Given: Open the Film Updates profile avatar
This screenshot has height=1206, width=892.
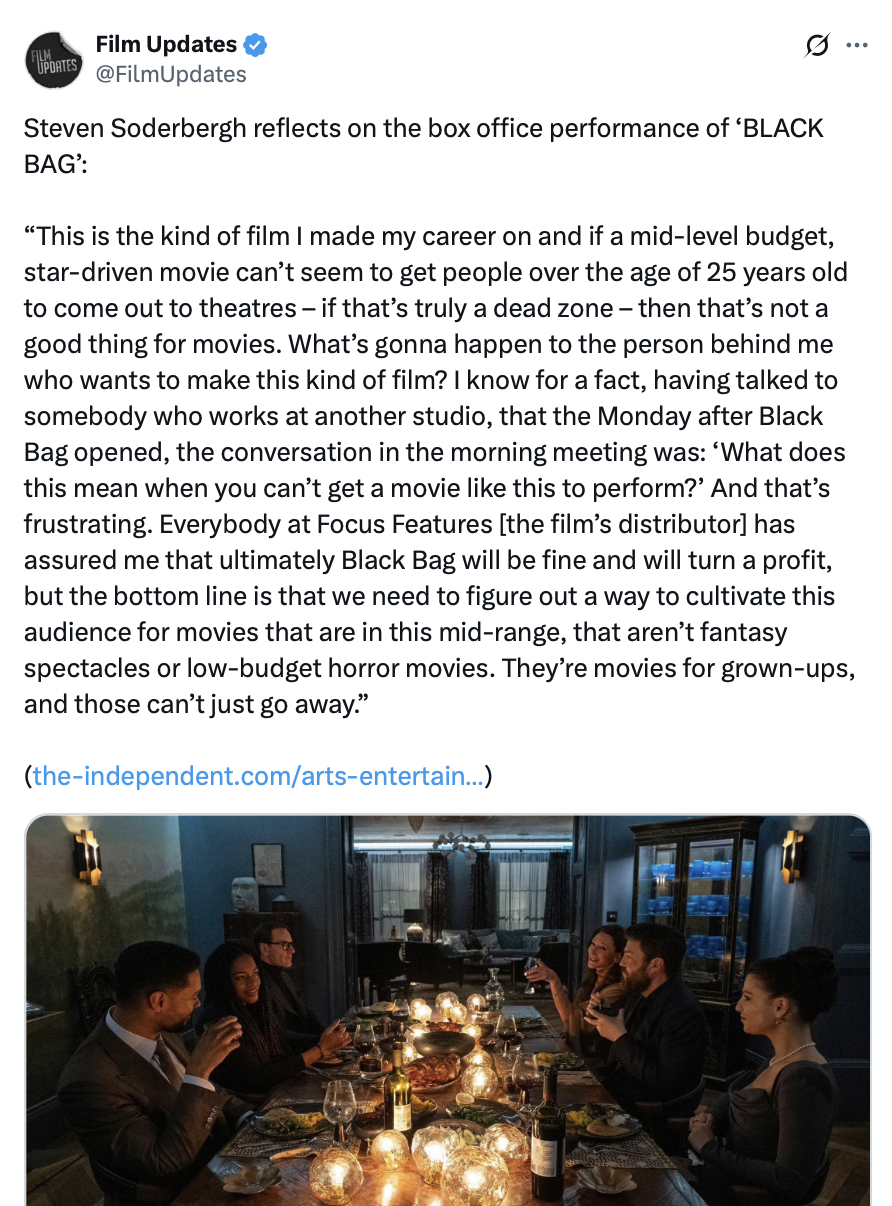Looking at the screenshot, I should click(53, 59).
